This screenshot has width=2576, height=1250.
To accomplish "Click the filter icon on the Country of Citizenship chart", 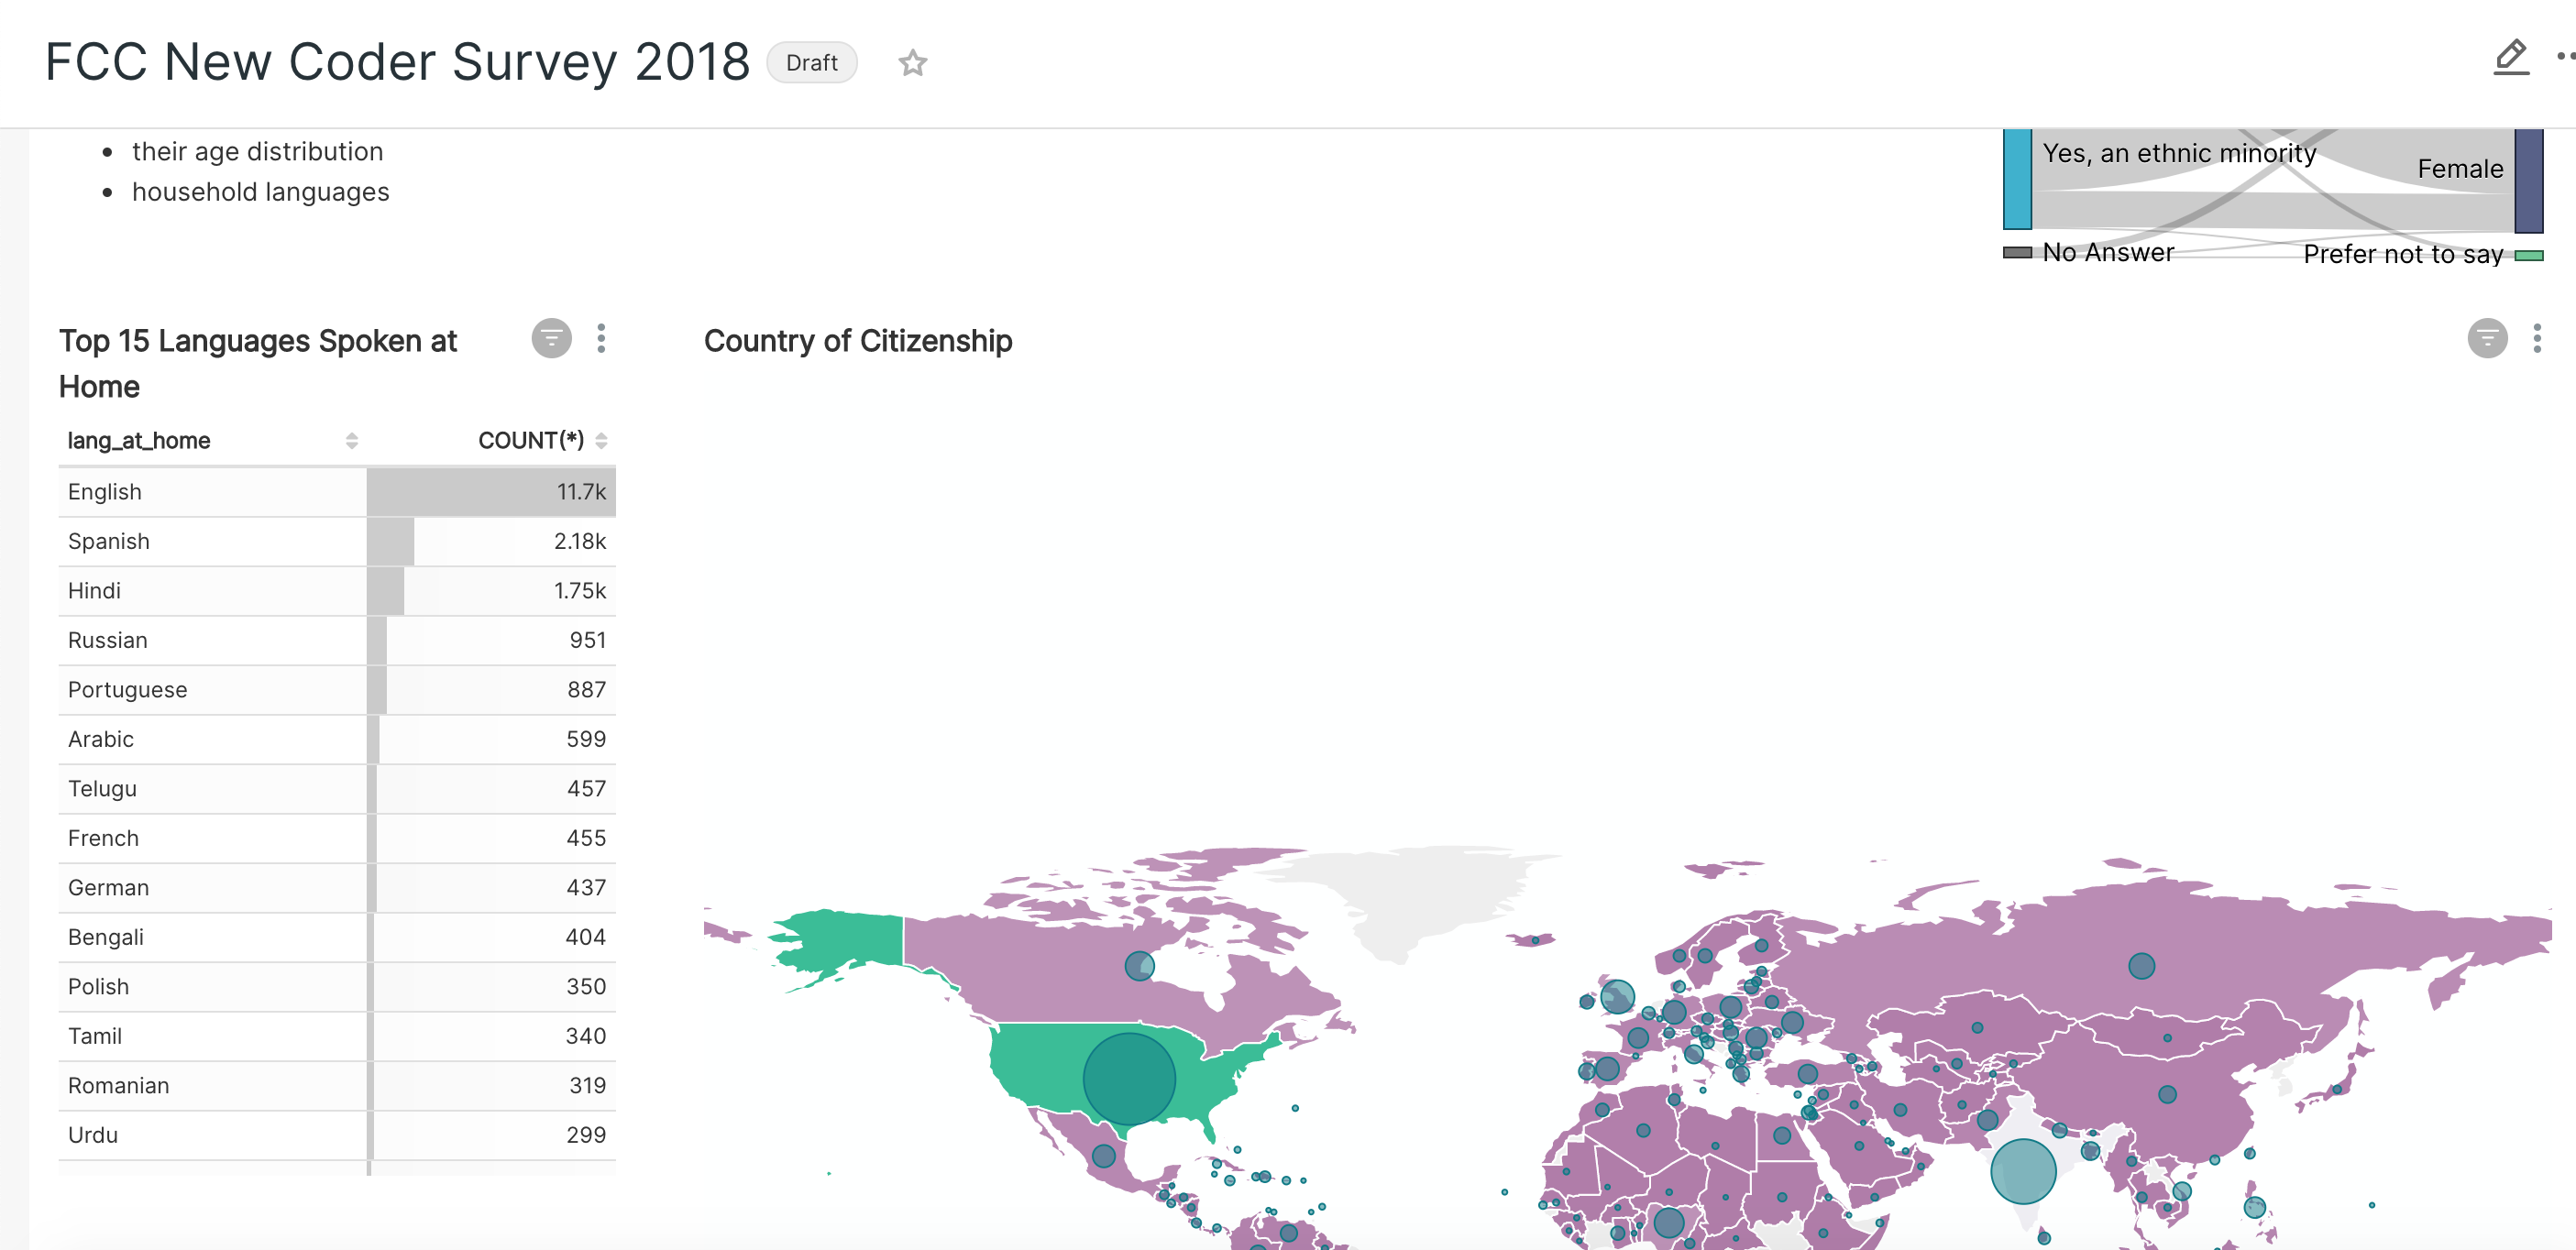I will pyautogui.click(x=2487, y=339).
